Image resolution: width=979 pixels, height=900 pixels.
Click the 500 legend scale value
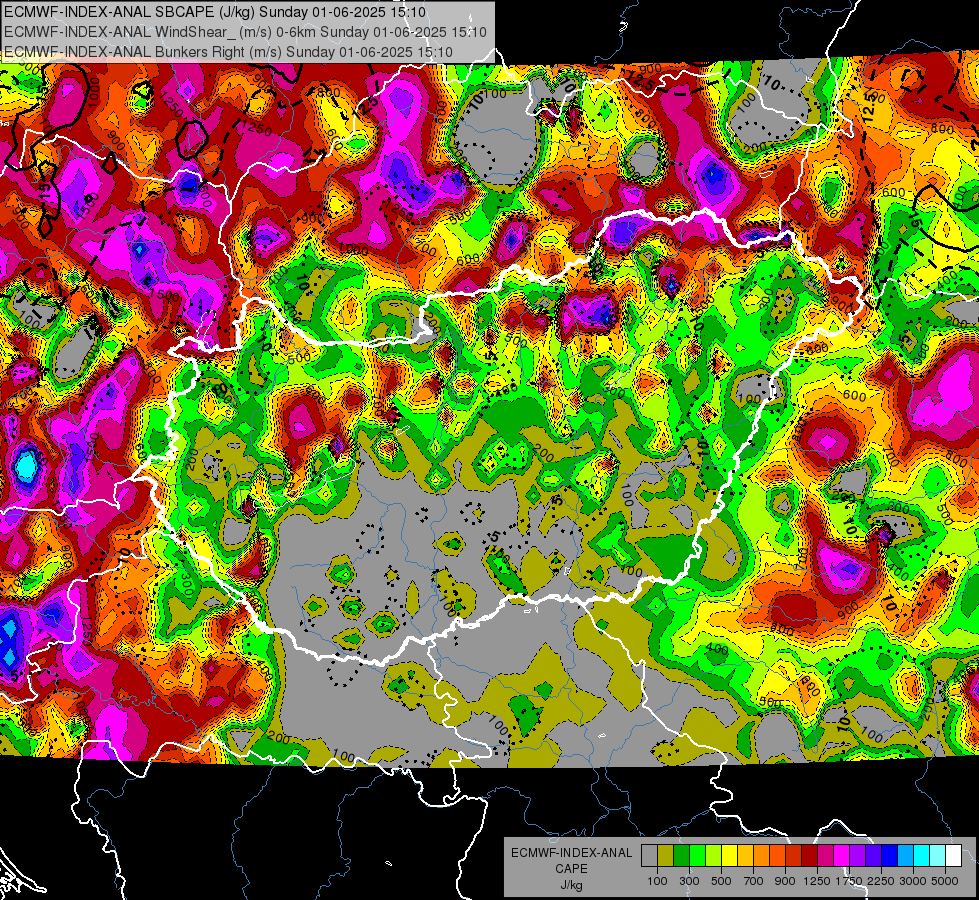[x=721, y=881]
